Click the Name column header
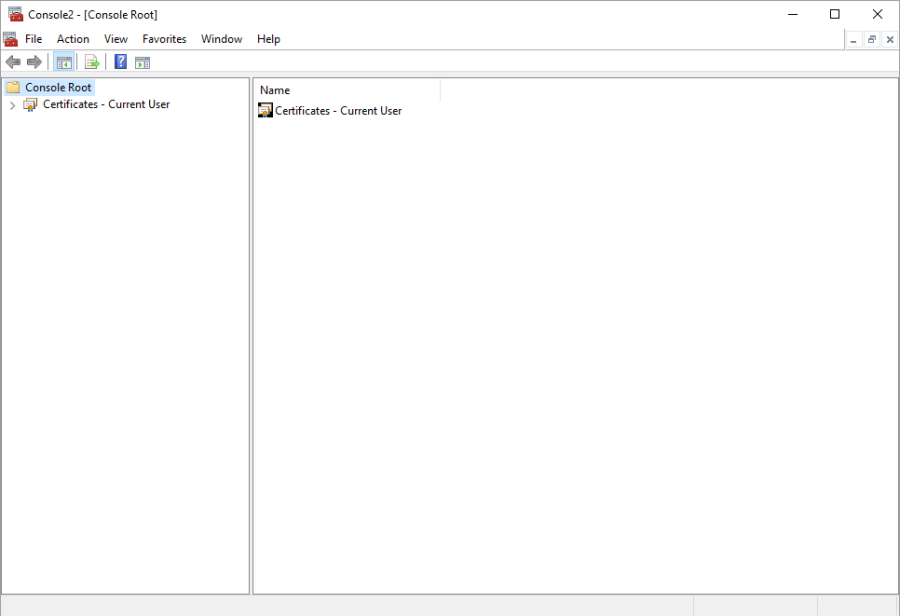This screenshot has height=616, width=900. click(346, 90)
